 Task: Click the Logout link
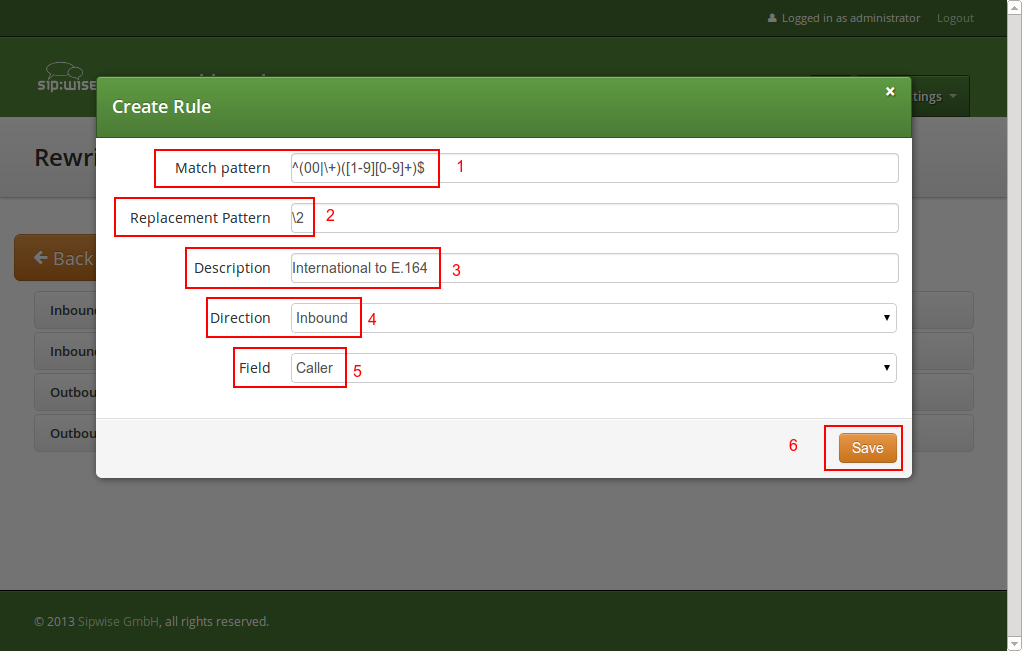coord(954,18)
